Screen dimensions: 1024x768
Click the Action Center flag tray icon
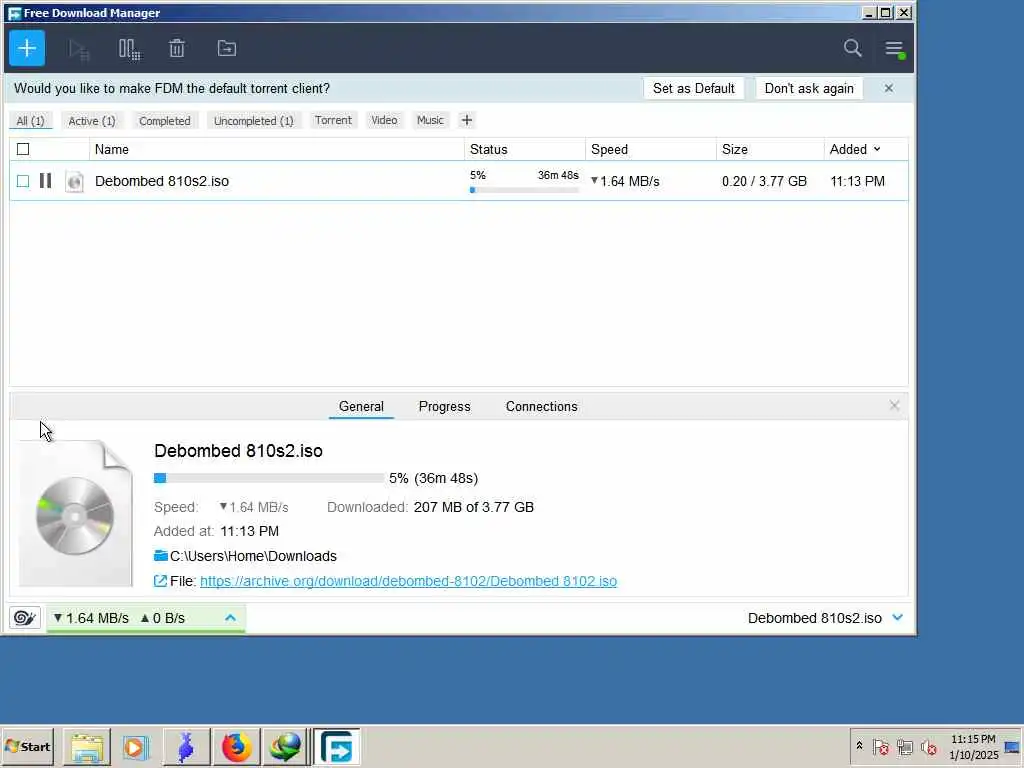tap(880, 746)
